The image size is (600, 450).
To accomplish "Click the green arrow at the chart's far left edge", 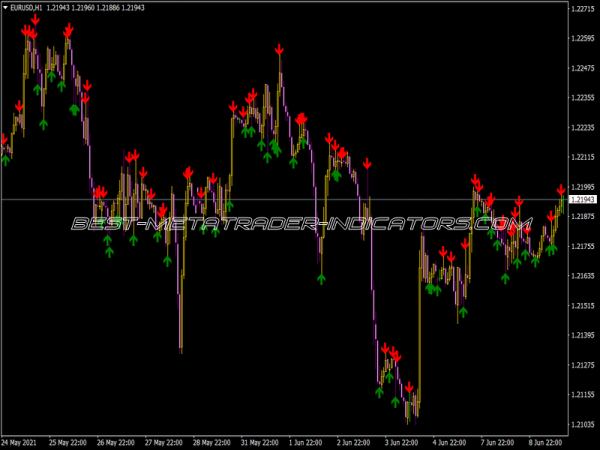I will tap(6, 157).
